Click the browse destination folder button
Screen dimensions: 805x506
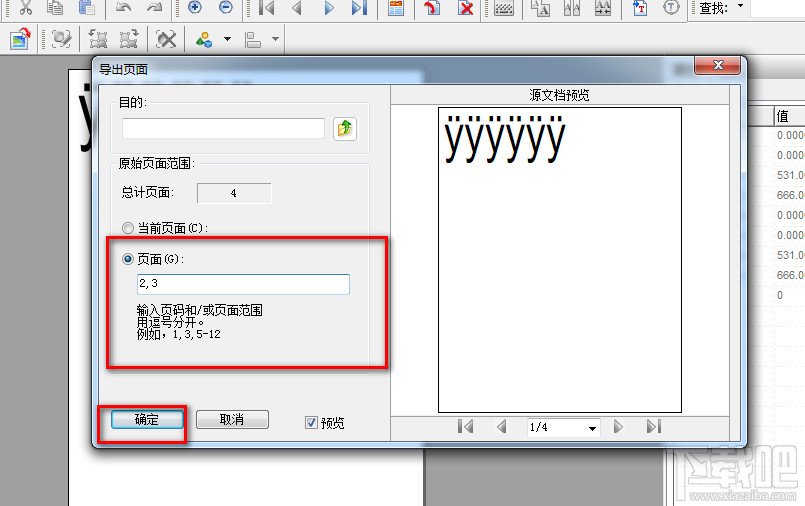[x=345, y=128]
